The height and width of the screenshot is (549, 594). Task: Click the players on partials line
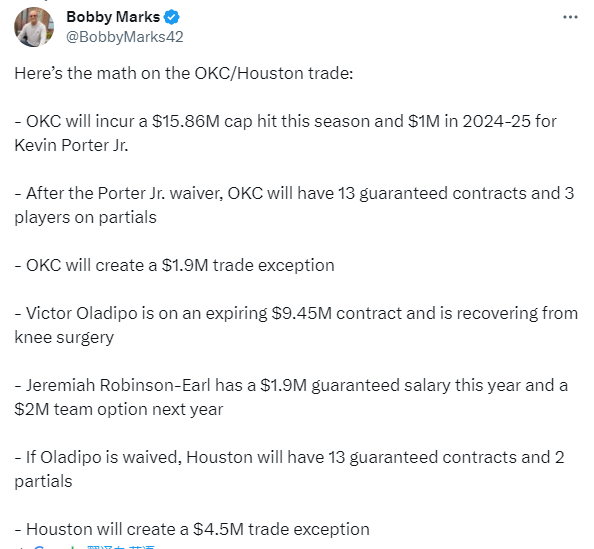(x=85, y=217)
